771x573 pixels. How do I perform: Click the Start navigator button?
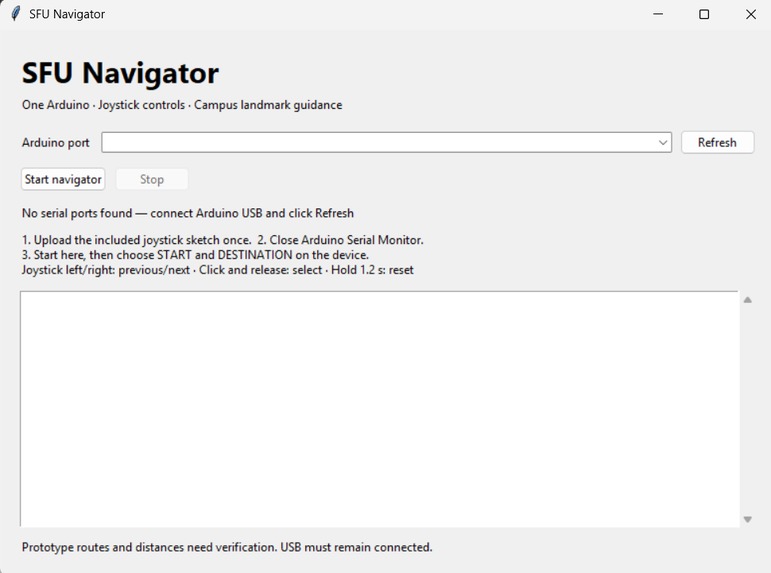click(63, 179)
